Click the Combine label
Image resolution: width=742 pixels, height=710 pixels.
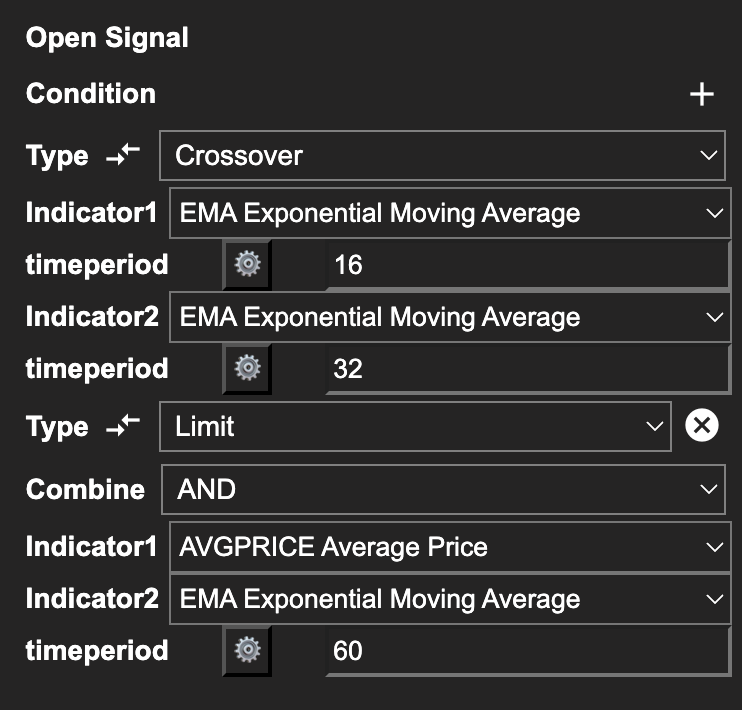(85, 489)
